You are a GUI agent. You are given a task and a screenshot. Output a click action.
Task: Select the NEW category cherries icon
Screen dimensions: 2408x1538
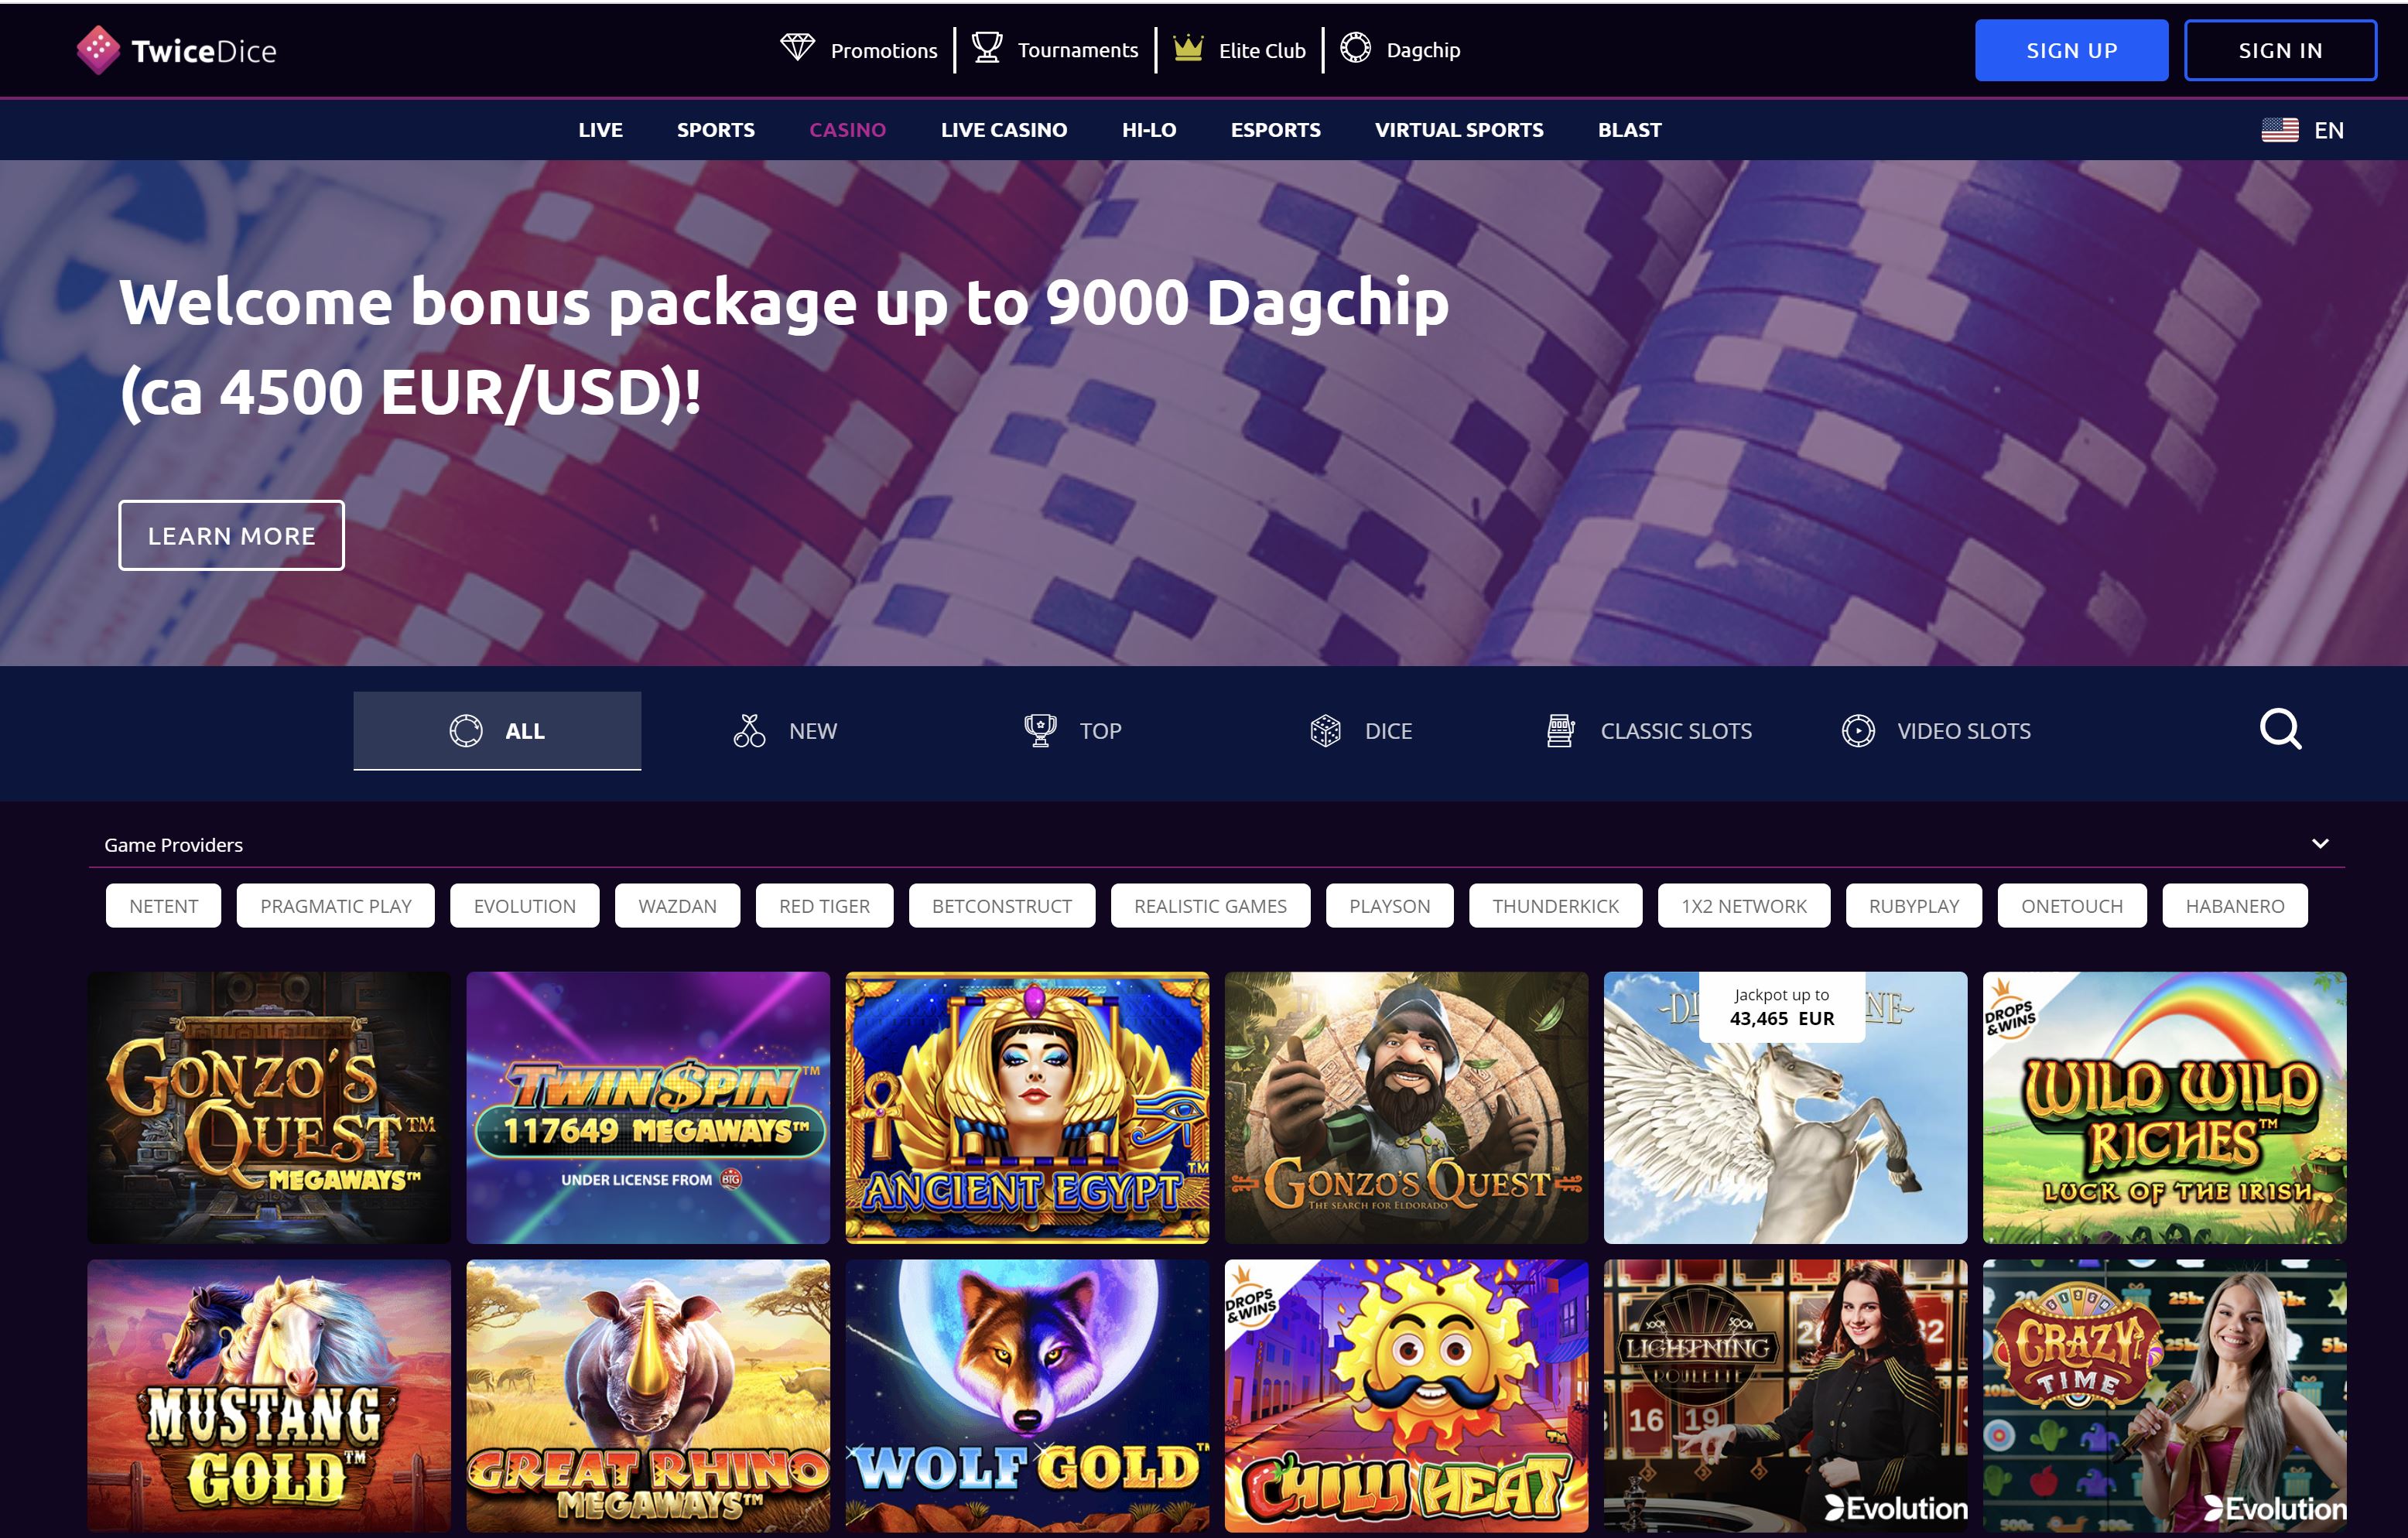(x=749, y=731)
